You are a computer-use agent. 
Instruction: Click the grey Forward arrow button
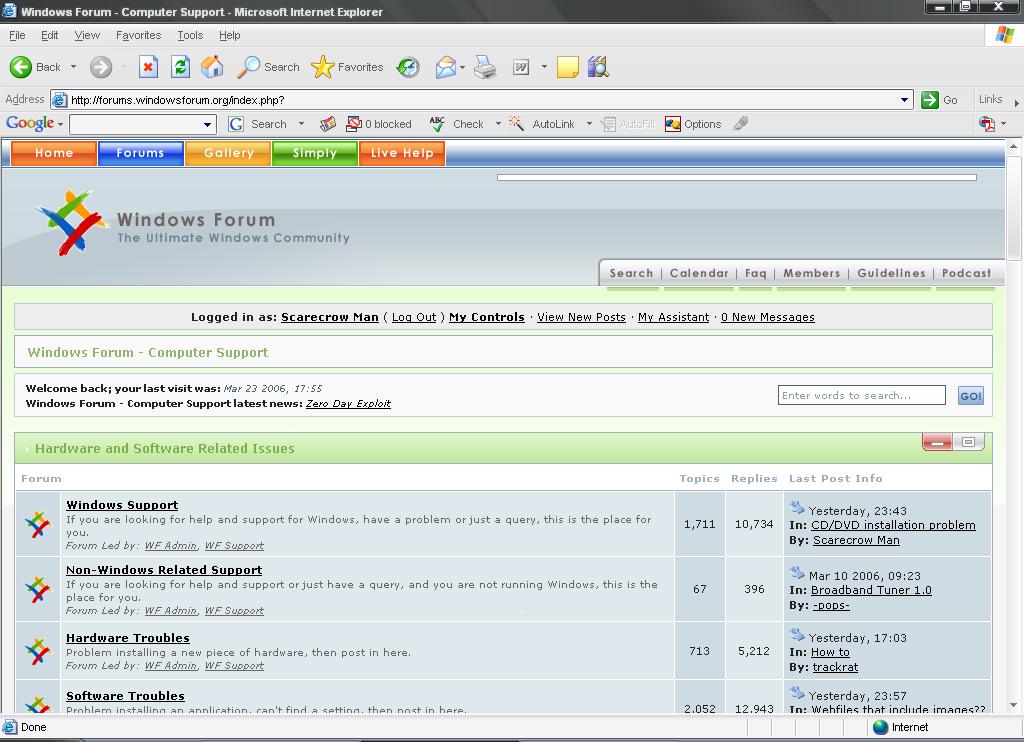(101, 67)
